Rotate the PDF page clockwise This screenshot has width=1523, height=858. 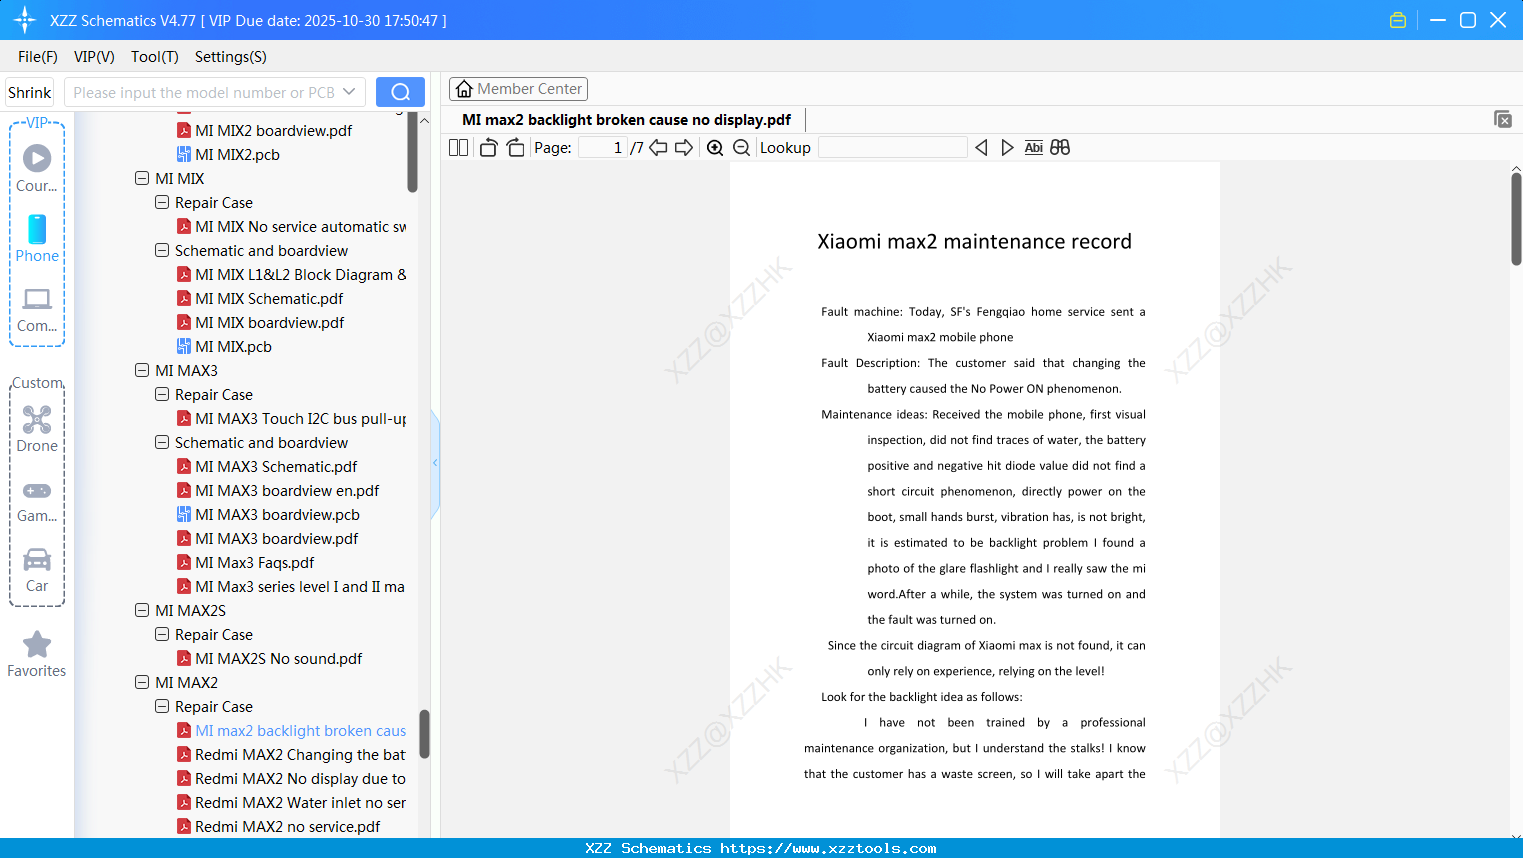(516, 148)
